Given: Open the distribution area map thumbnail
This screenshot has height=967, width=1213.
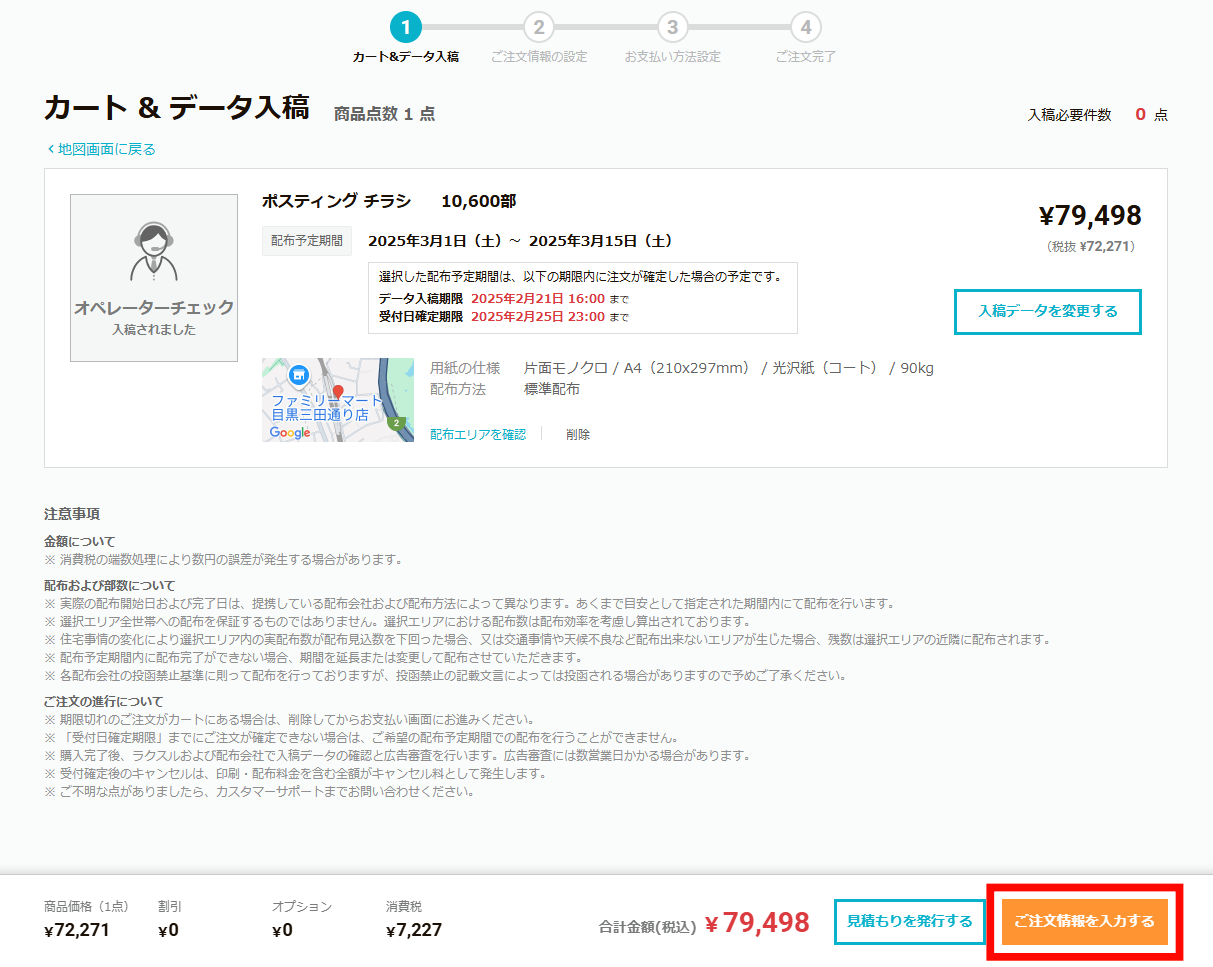Looking at the screenshot, I should [x=337, y=400].
